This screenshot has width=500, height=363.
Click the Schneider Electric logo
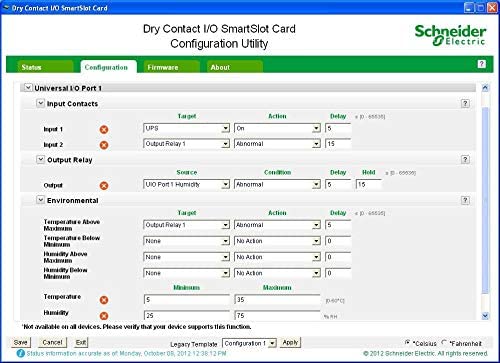450,35
